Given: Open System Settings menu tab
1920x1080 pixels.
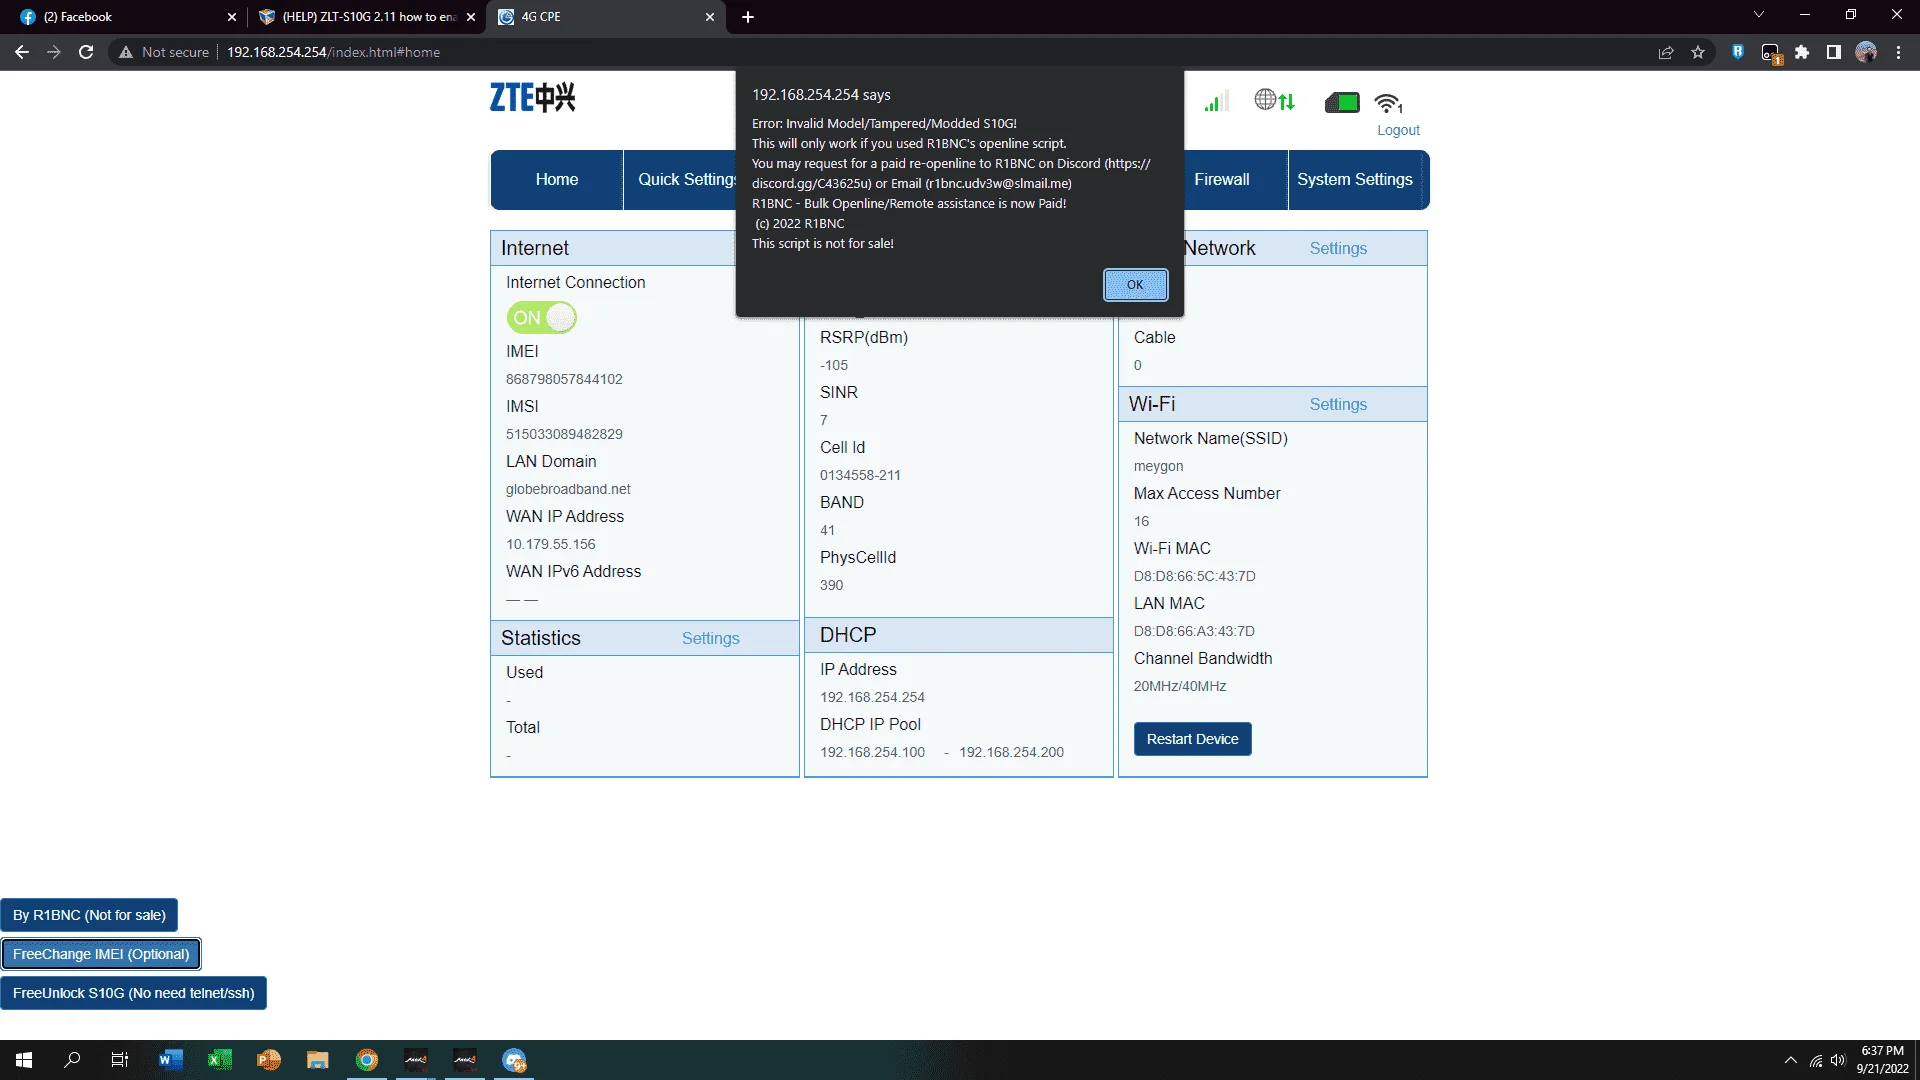Looking at the screenshot, I should 1355,180.
